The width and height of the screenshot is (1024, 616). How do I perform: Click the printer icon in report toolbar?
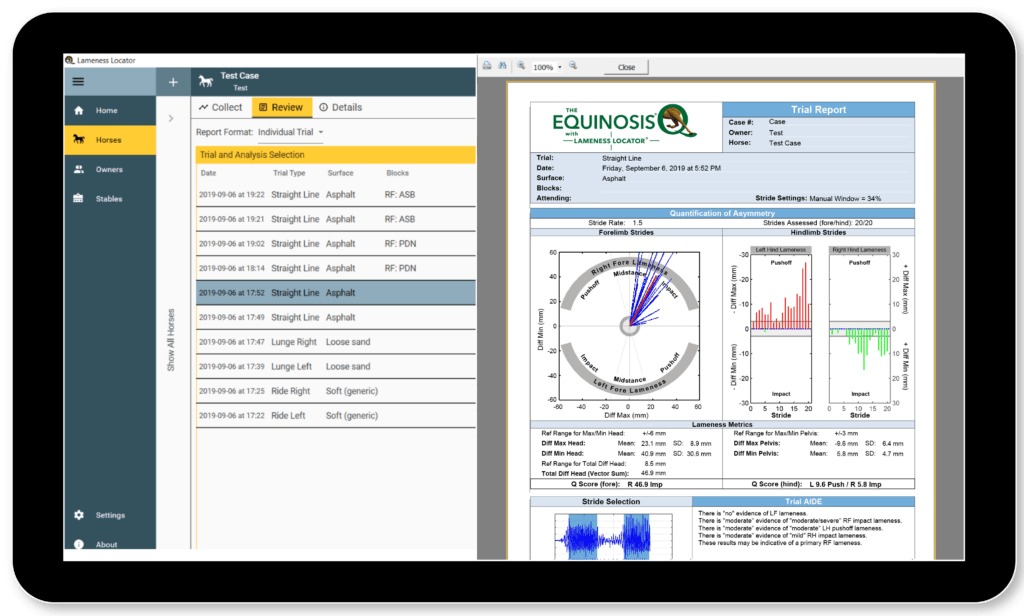(487, 66)
